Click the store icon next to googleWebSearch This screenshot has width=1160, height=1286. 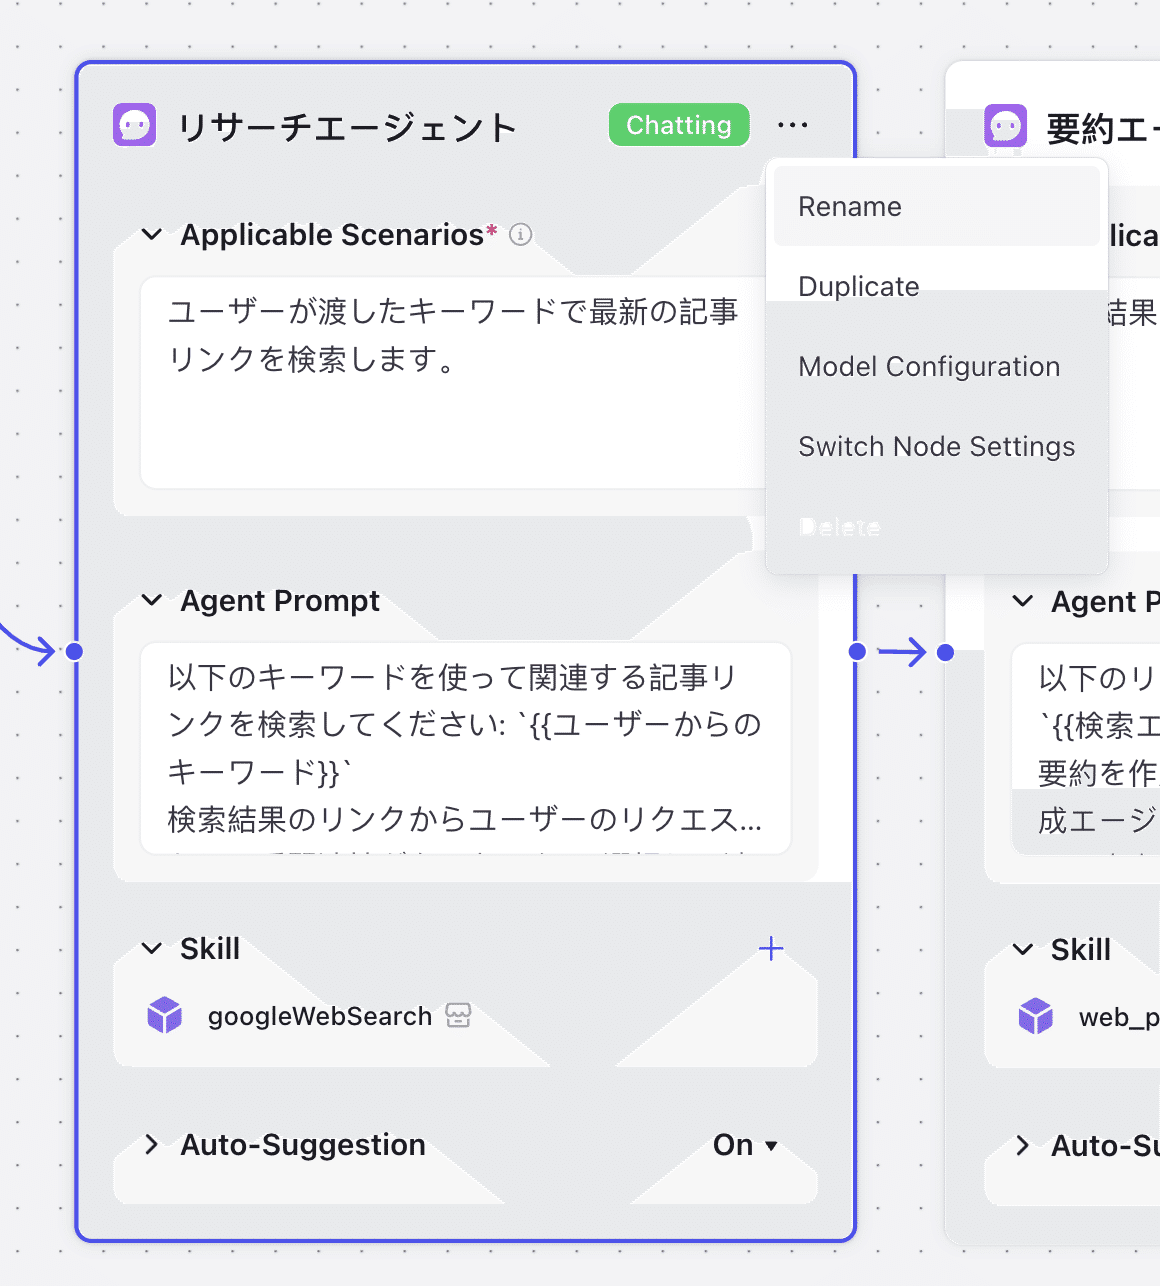458,1016
